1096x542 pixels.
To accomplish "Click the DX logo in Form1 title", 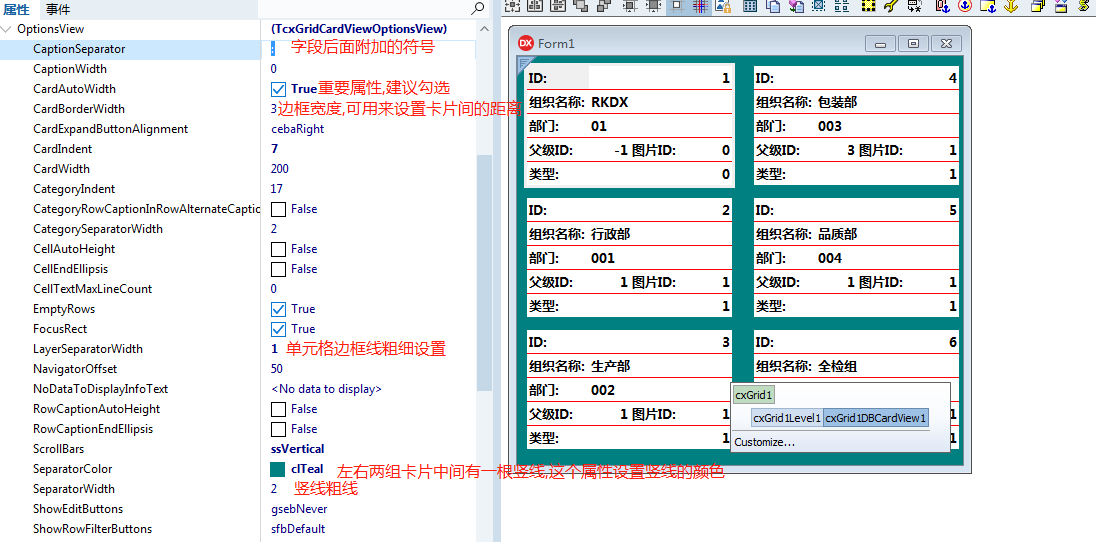I will [526, 43].
